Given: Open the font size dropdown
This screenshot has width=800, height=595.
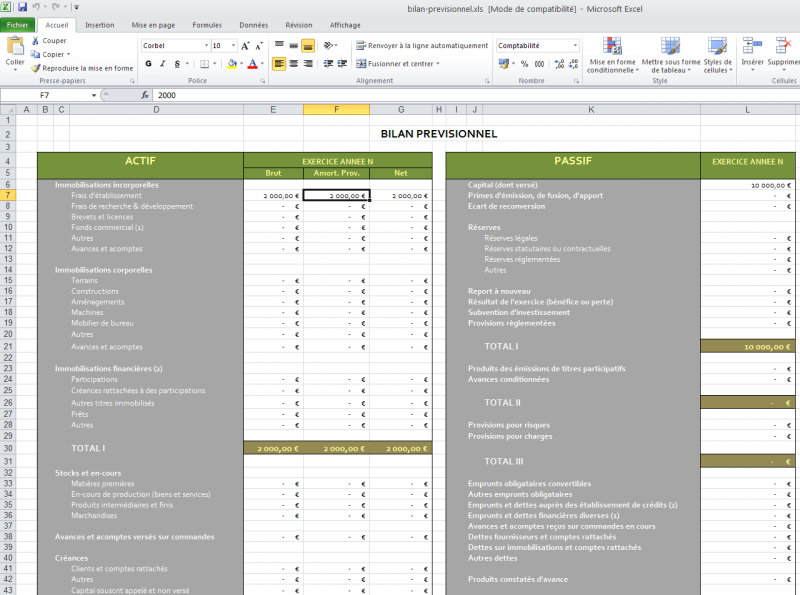Looking at the screenshot, I should pyautogui.click(x=233, y=46).
